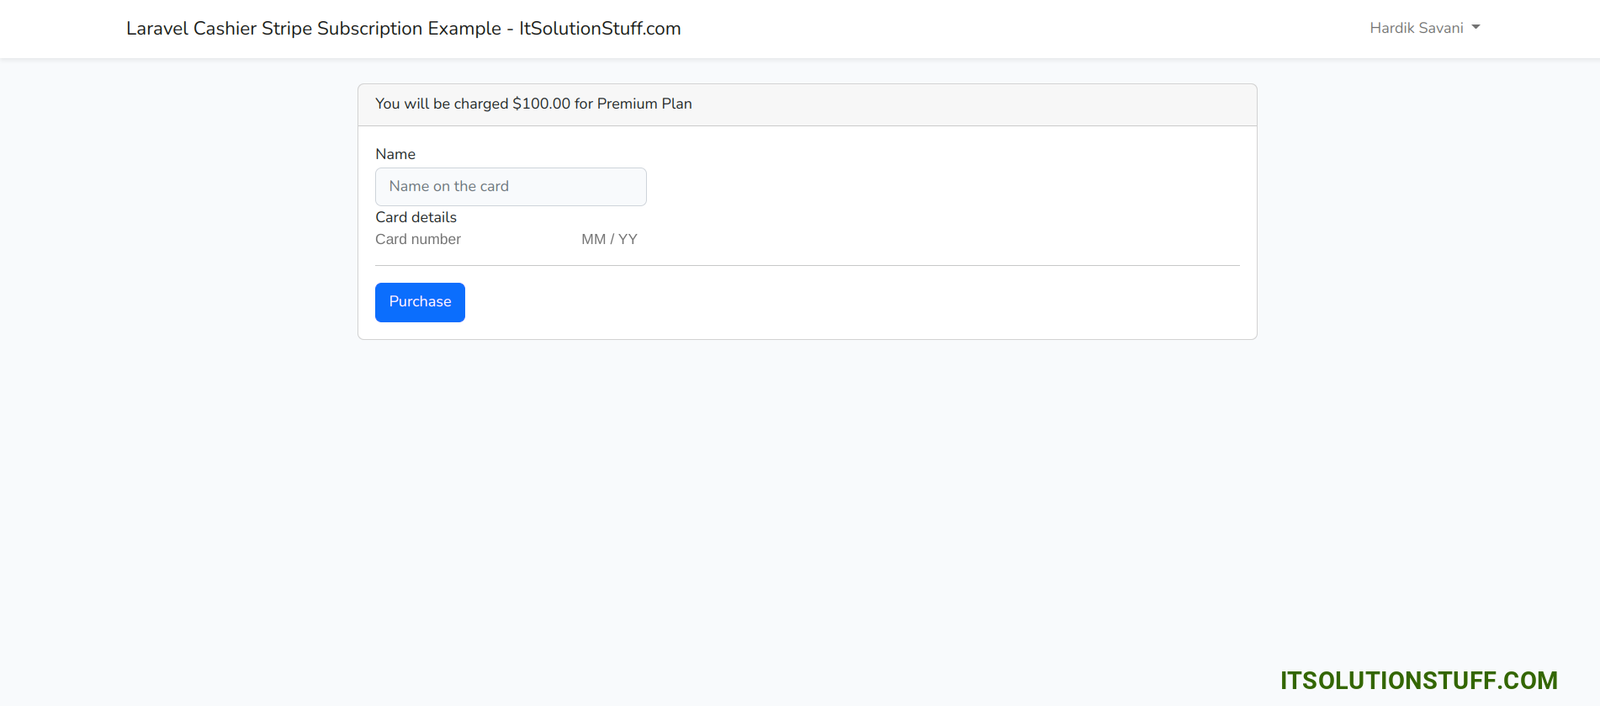Focus the Name on the card field
Screen dimensions: 1600x706
[x=510, y=187]
